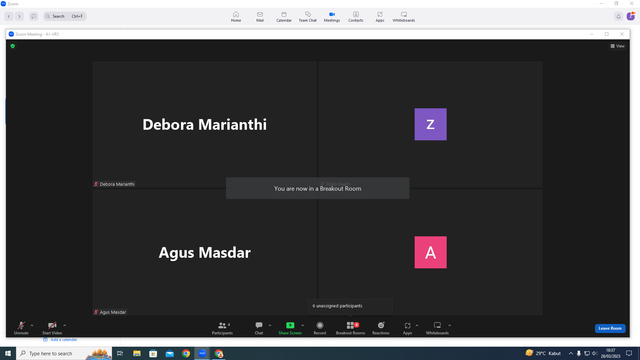Screen dimensions: 640x360
Task: Click the pink A participant avatar
Action: coord(431,252)
